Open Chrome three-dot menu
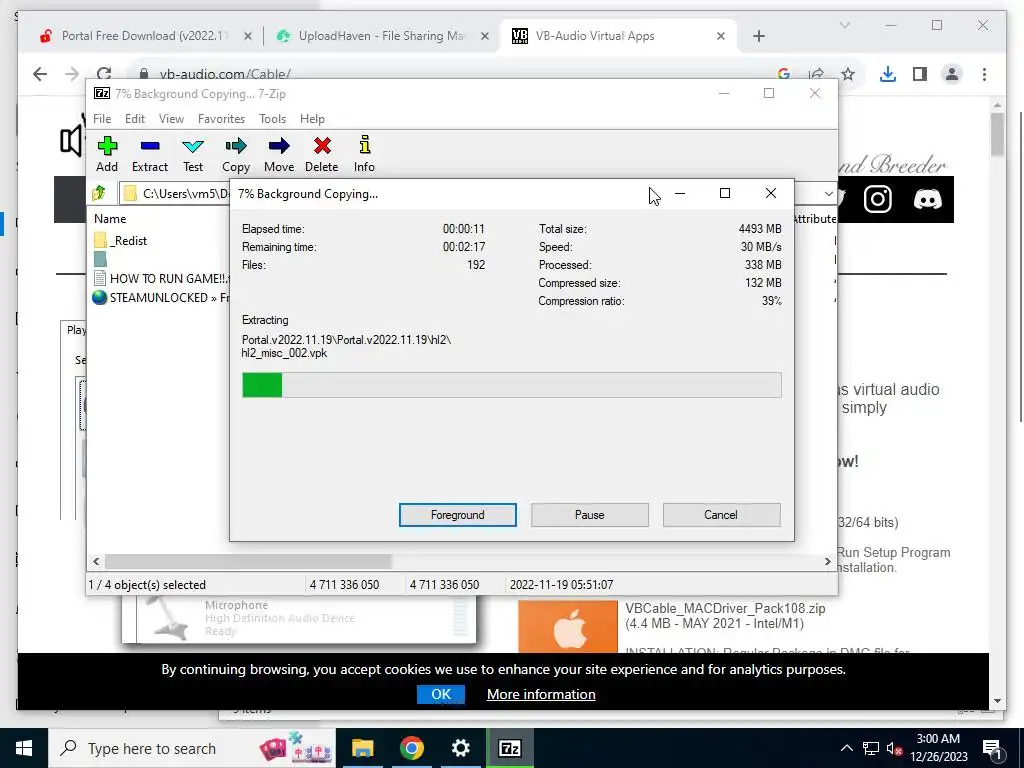The image size is (1024, 768). [x=984, y=74]
